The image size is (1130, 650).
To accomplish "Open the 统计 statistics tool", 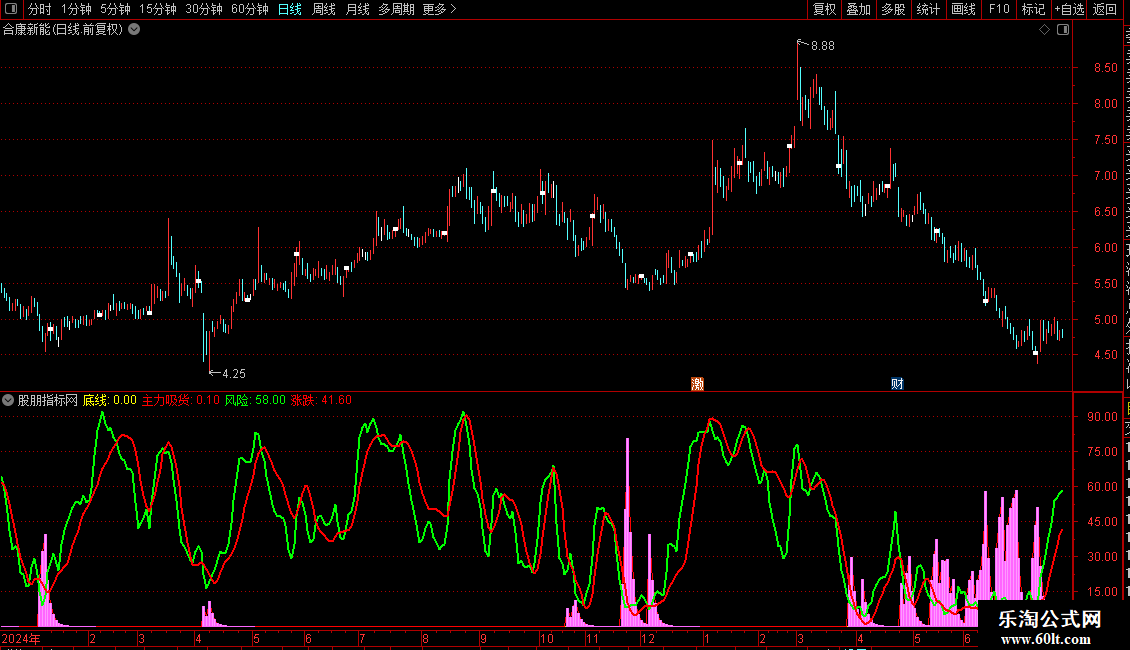I will (x=928, y=9).
